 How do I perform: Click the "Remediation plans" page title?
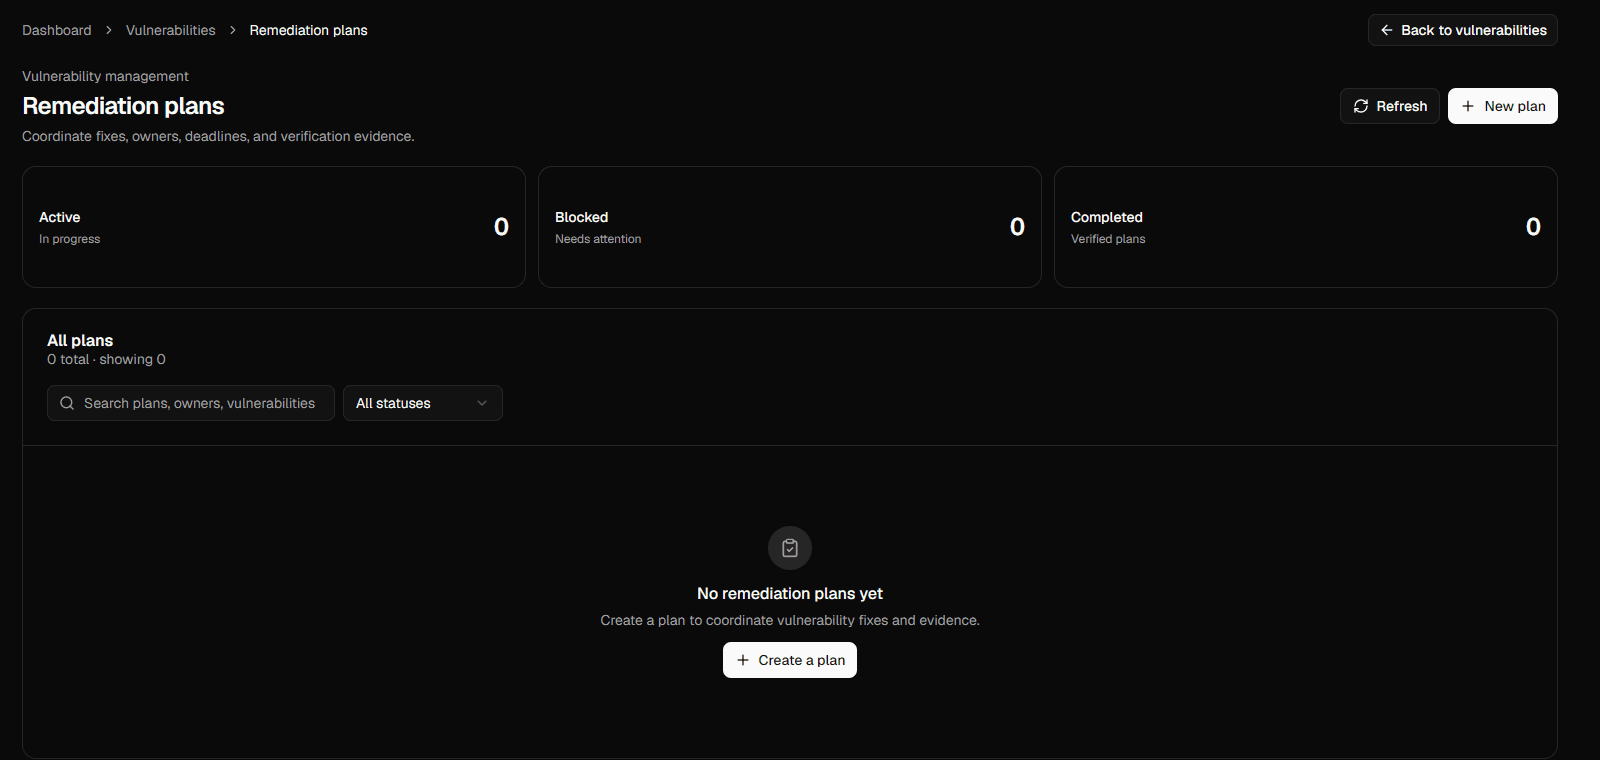click(x=123, y=106)
